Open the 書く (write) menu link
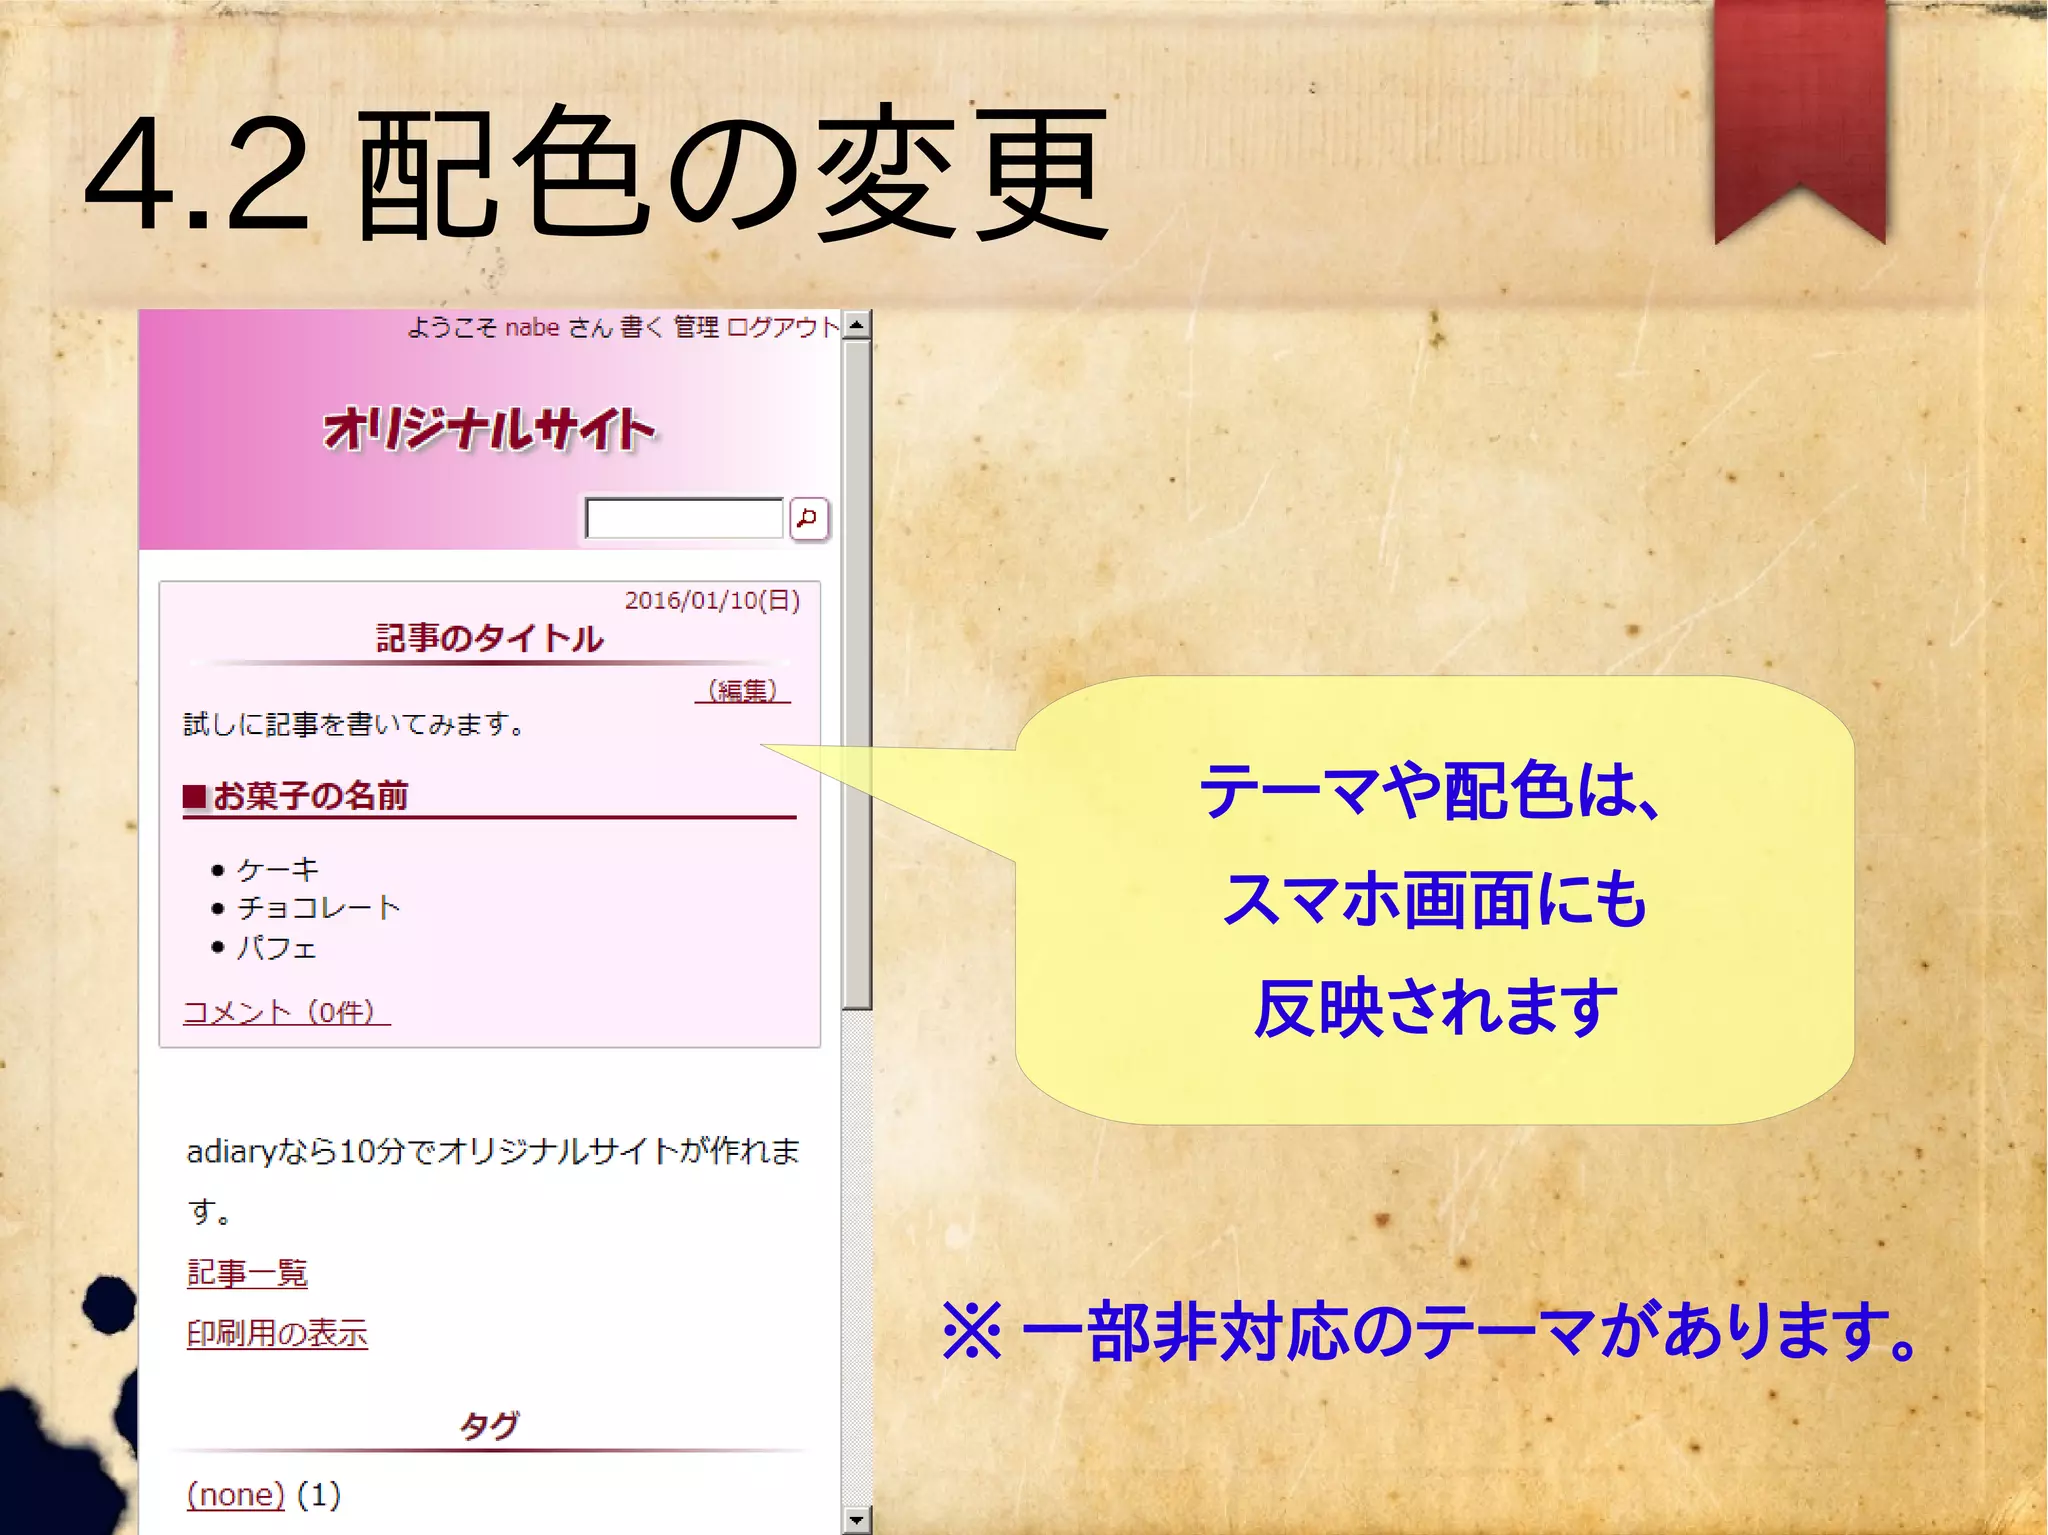The image size is (2048, 1535). click(x=640, y=327)
